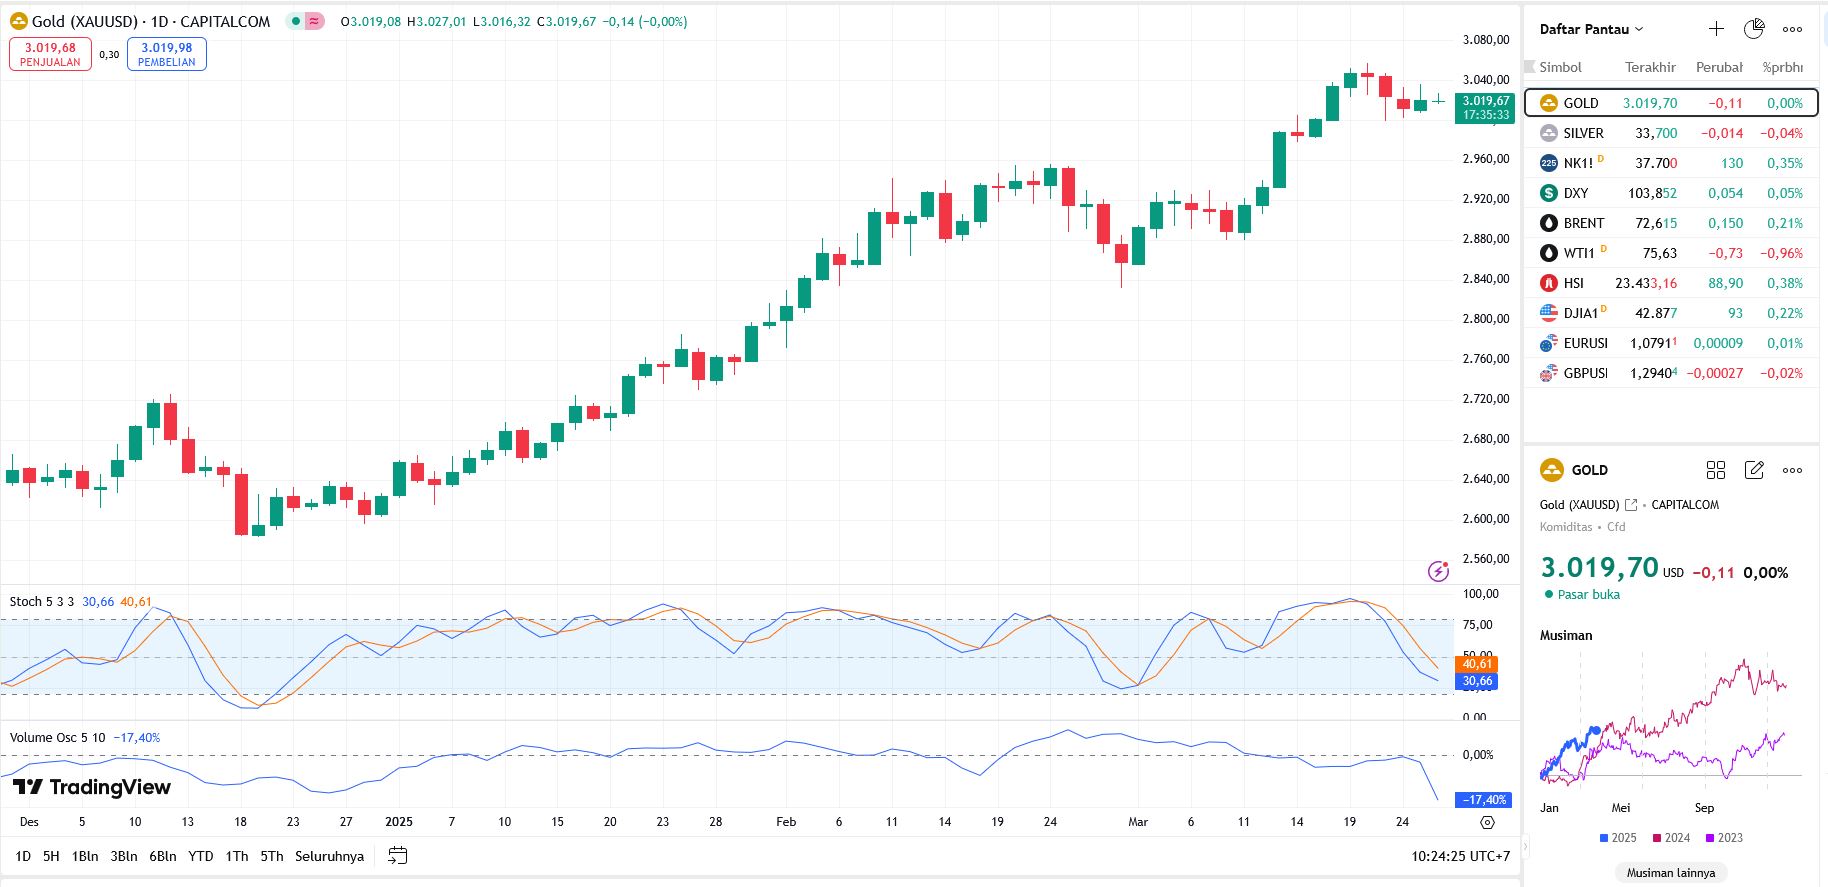
Task: Click the edit note icon in GOLD details
Action: point(1754,470)
